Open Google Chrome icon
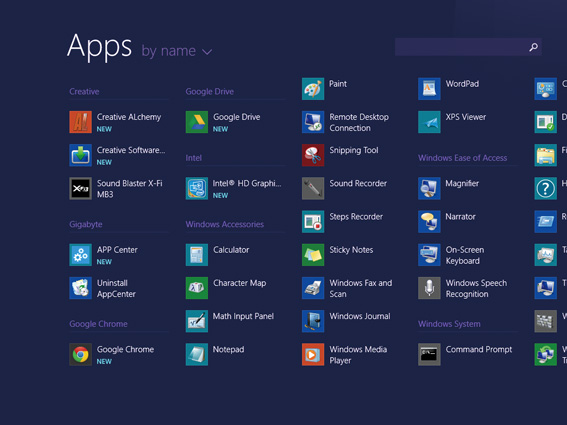 click(80, 354)
